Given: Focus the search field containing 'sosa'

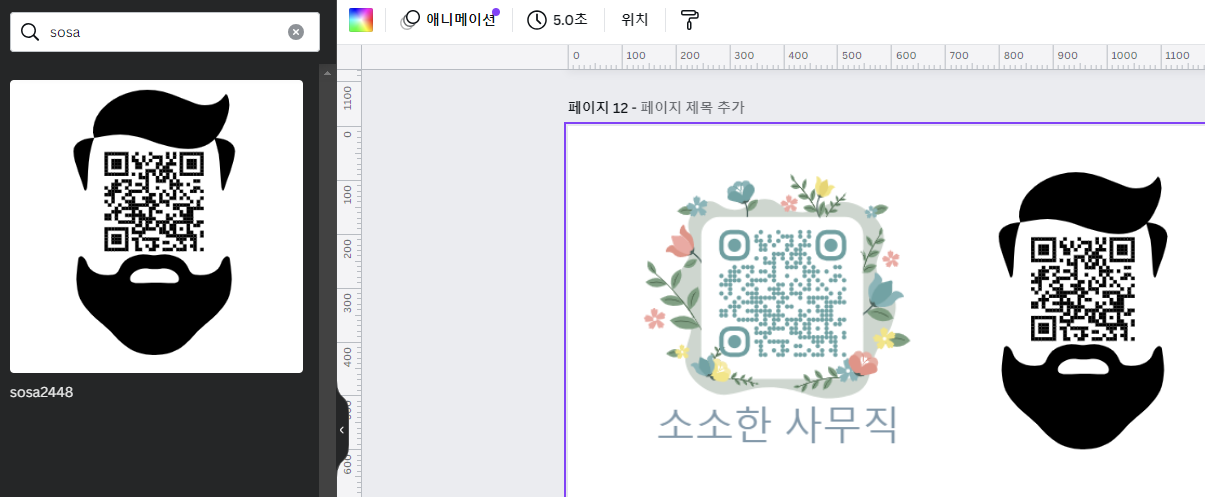Looking at the screenshot, I should (165, 32).
